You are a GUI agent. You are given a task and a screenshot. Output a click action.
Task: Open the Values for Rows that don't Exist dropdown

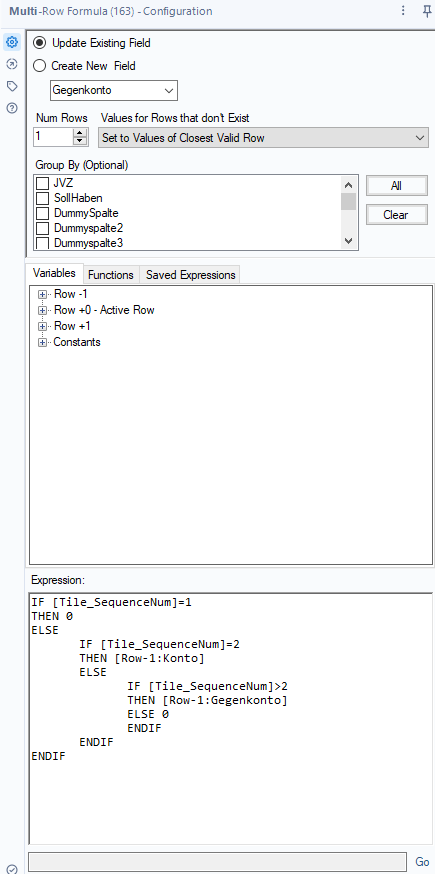tap(264, 138)
